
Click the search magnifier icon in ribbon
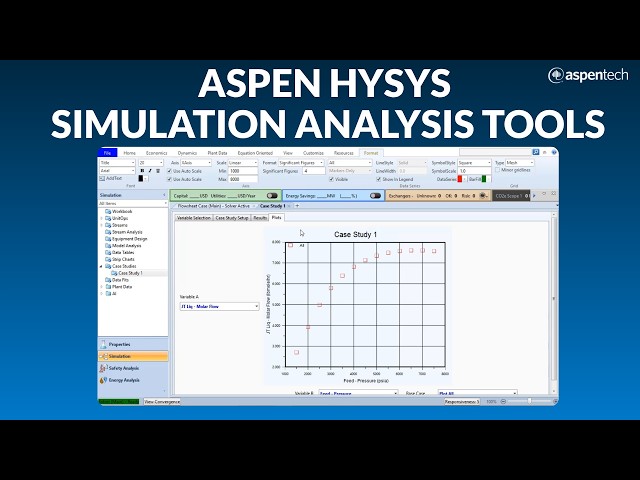point(536,152)
